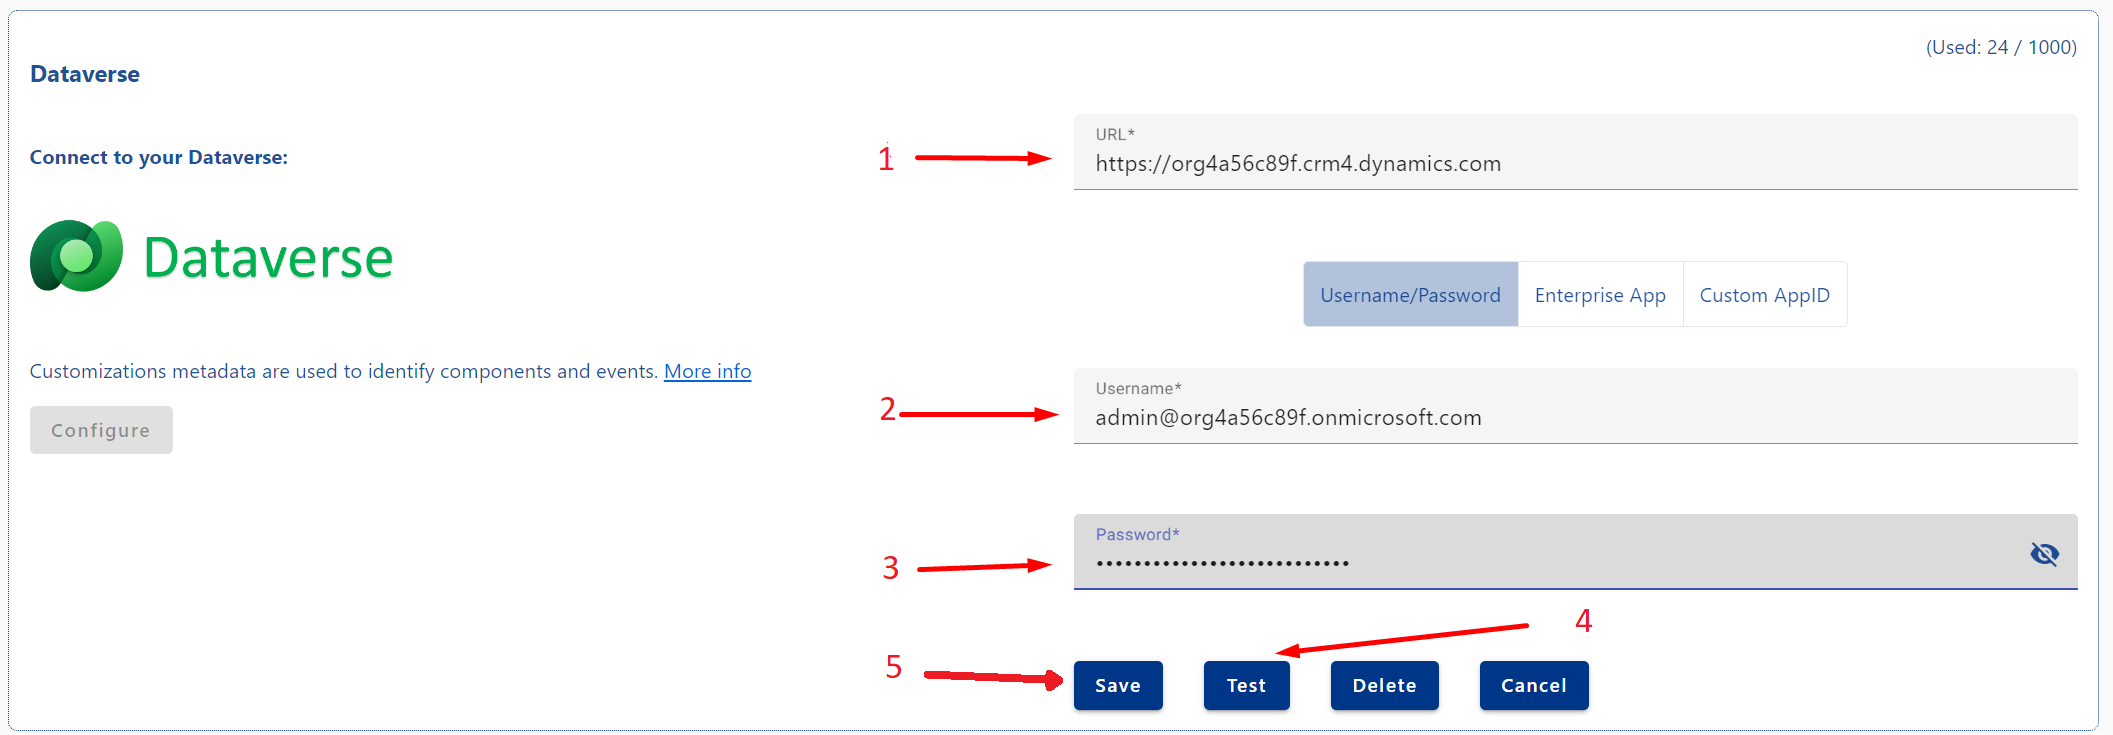The image size is (2113, 735).
Task: Click the Delete button
Action: click(1384, 686)
